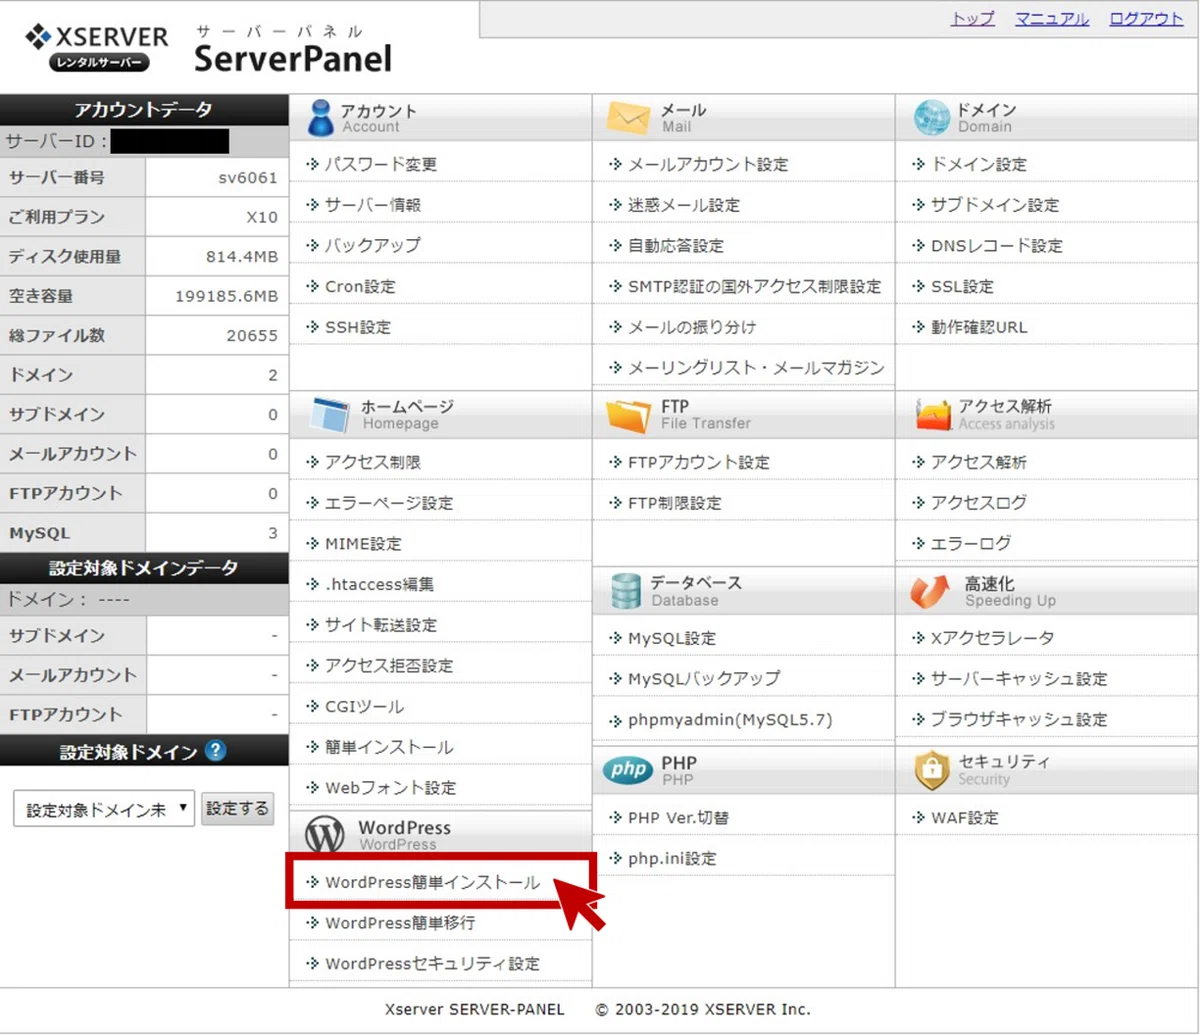Open 動作確認URL
This screenshot has width=1200, height=1035.
979,327
